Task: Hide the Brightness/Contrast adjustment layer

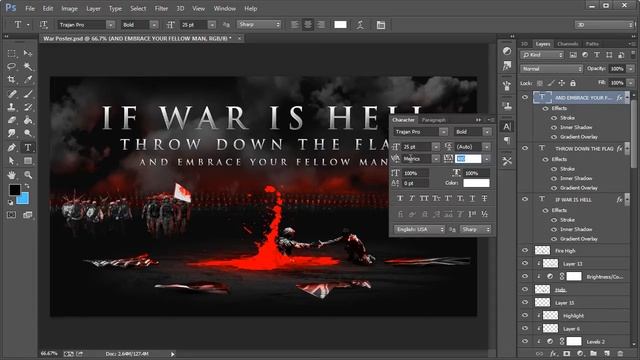Action: pos(525,276)
